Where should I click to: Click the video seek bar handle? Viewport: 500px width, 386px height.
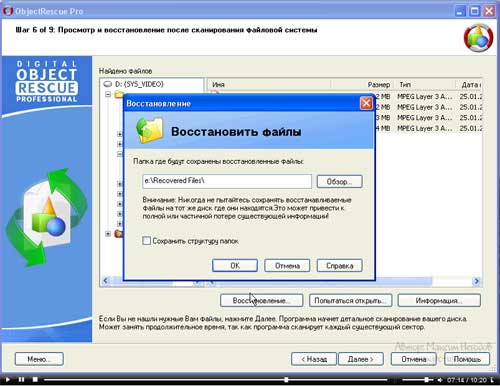pos(286,380)
